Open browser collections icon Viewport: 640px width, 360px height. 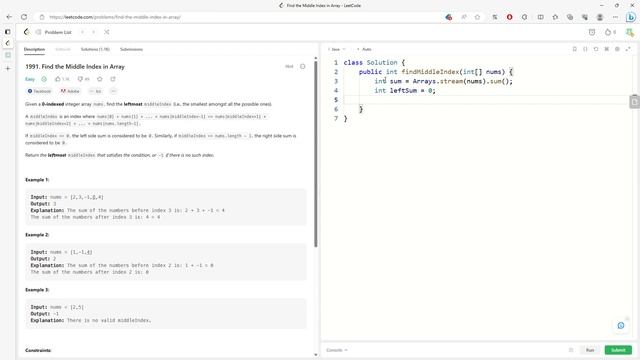[570, 17]
